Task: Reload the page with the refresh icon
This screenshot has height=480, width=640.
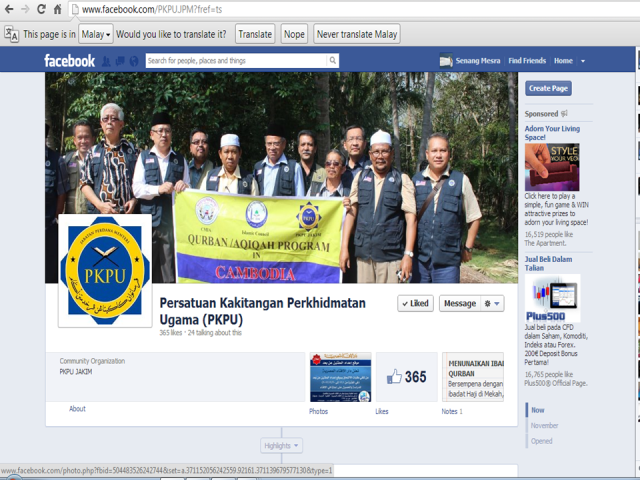Action: (41, 9)
